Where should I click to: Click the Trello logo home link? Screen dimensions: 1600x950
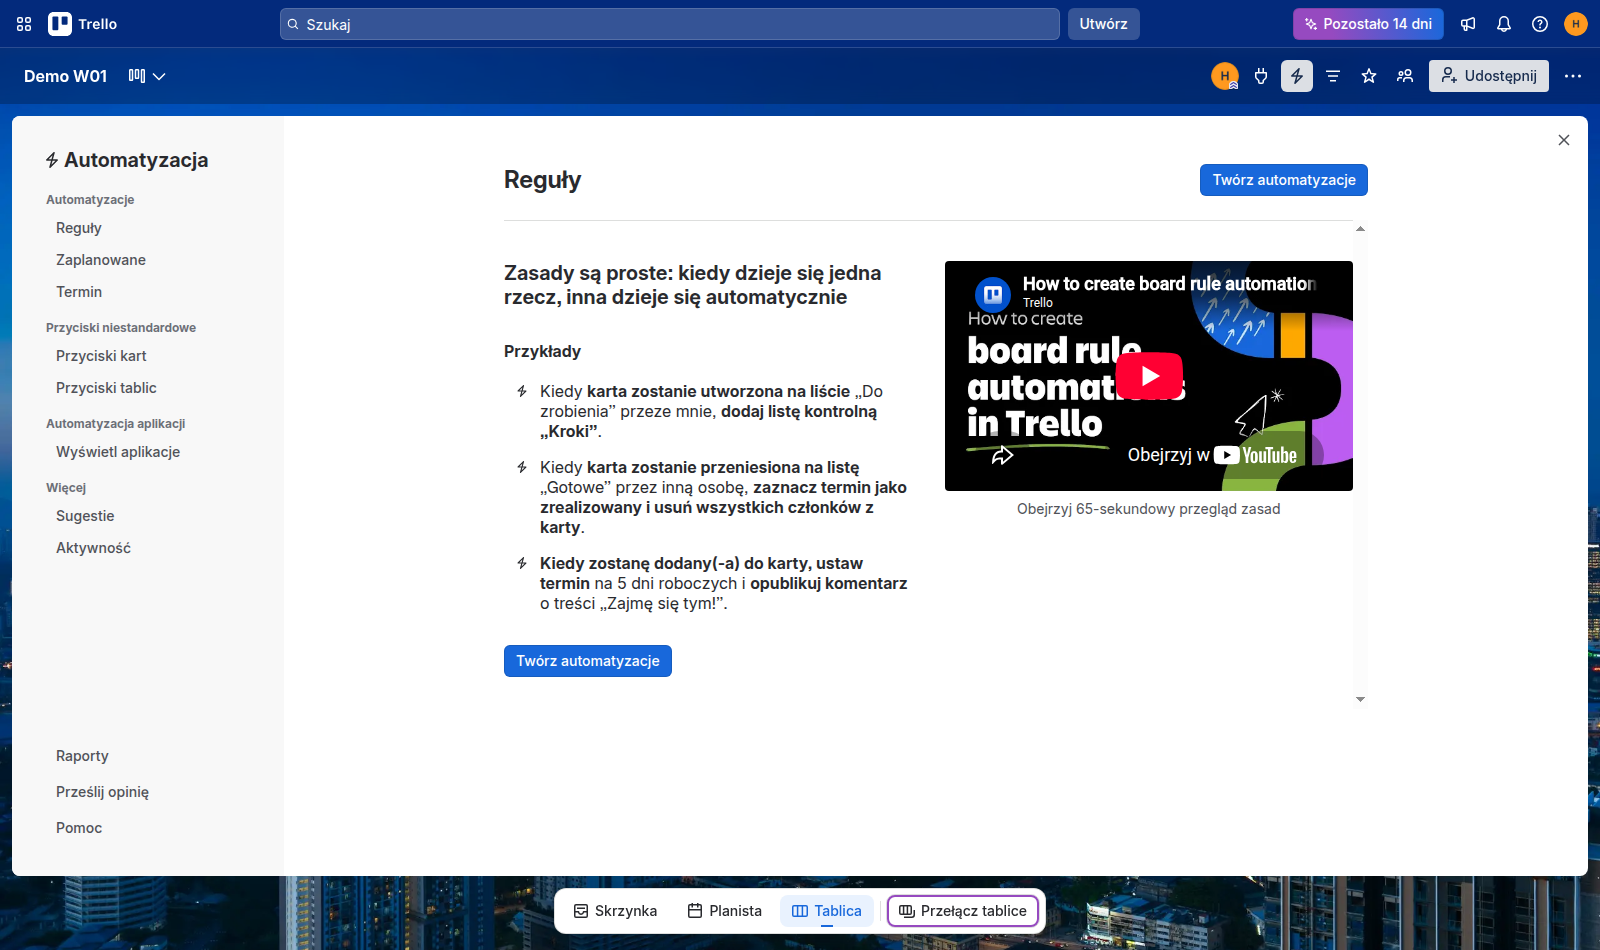point(83,24)
